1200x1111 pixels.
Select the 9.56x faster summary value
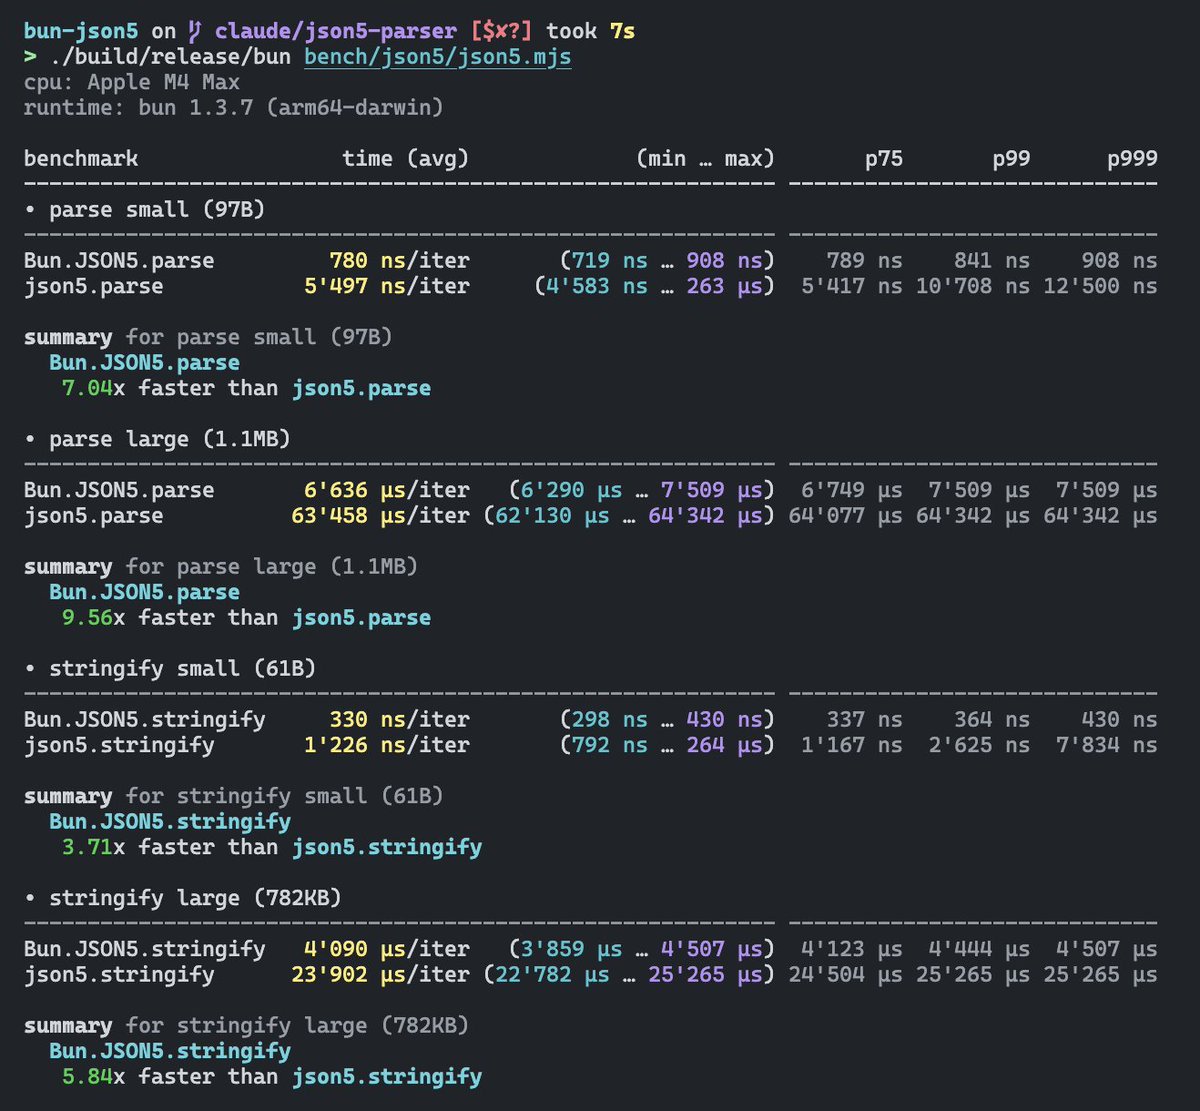85,617
